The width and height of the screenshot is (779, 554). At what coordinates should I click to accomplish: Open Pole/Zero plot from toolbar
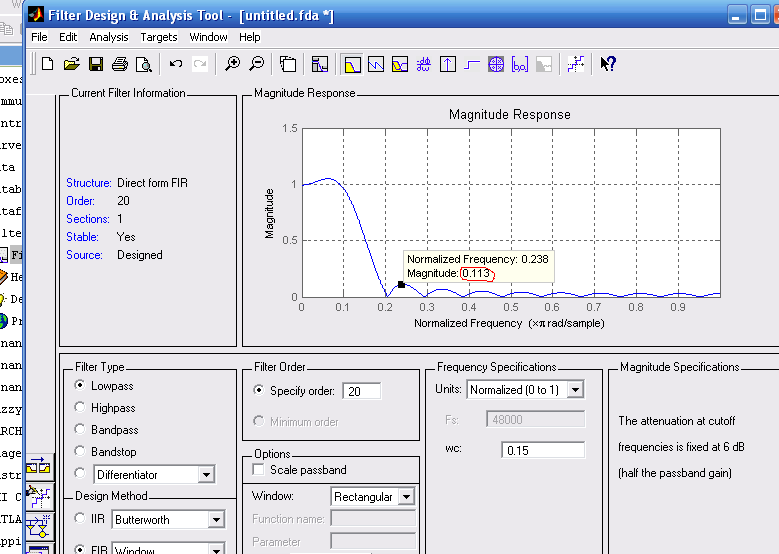[496, 64]
